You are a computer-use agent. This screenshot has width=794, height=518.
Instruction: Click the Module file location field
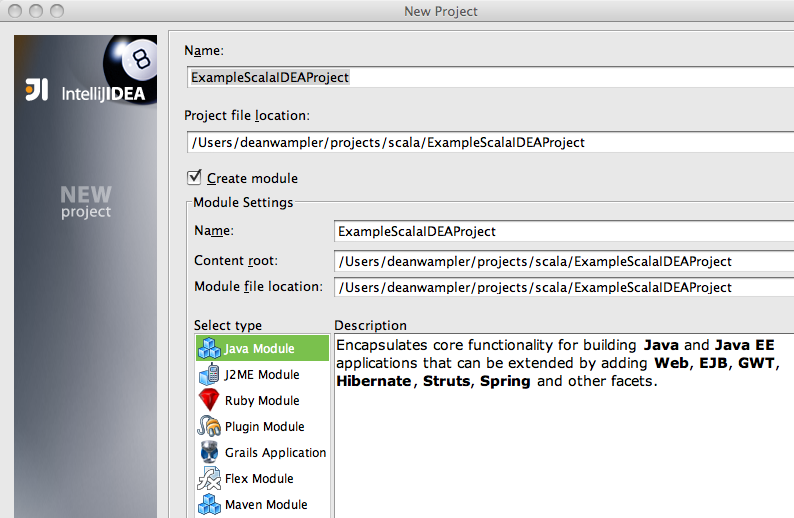[564, 287]
